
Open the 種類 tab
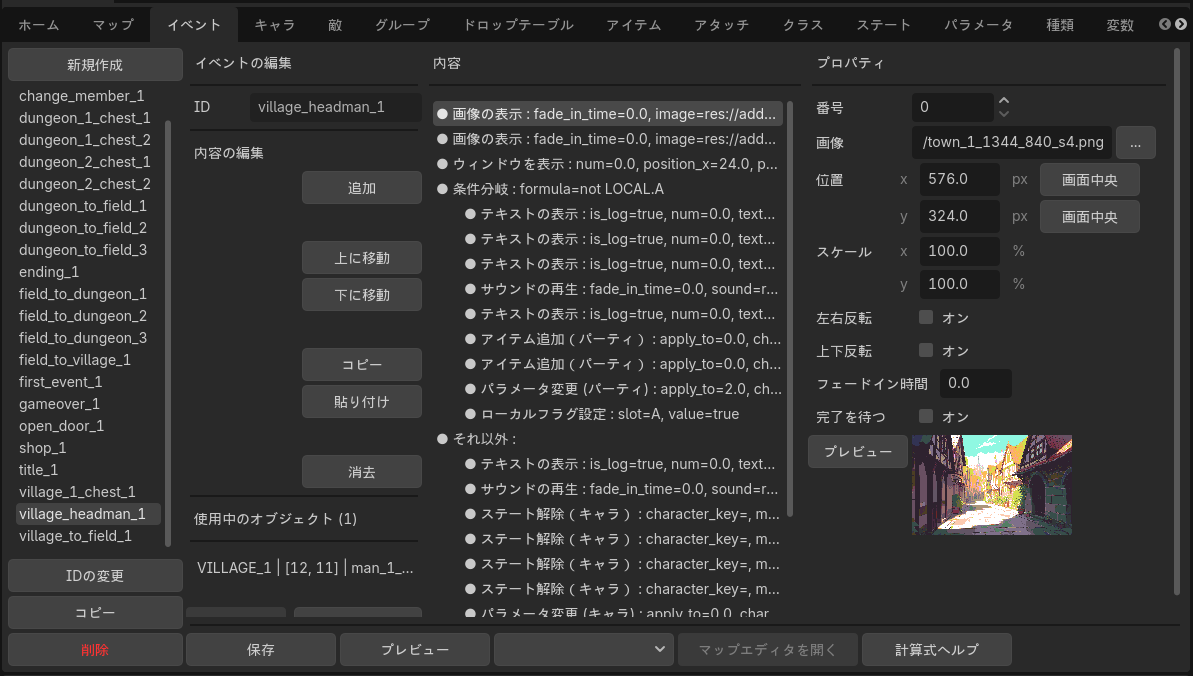click(x=1060, y=25)
